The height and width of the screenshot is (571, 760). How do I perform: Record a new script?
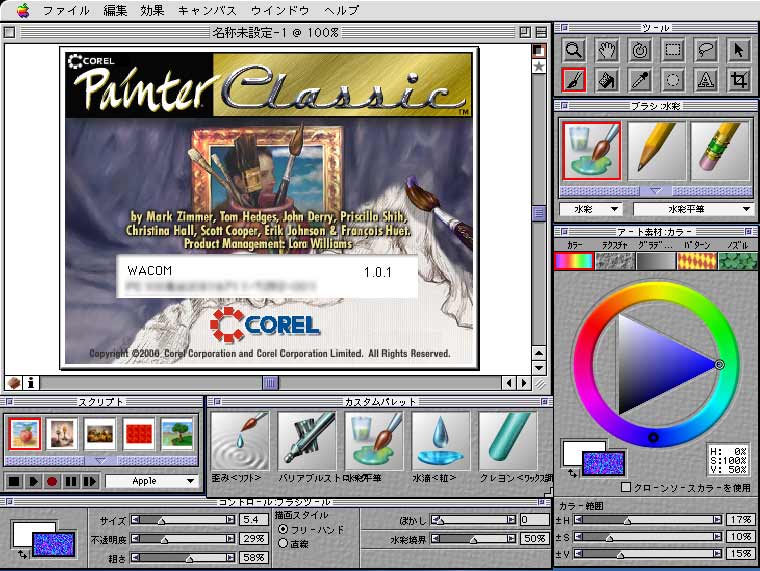tap(52, 481)
